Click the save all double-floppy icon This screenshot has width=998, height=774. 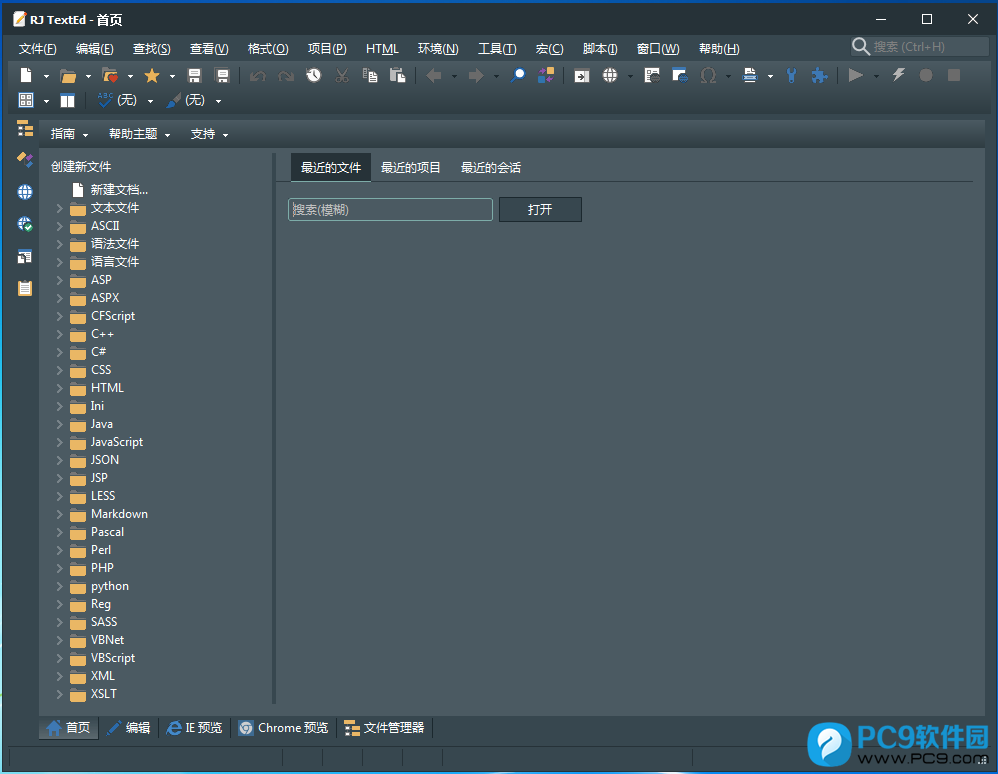pos(222,75)
